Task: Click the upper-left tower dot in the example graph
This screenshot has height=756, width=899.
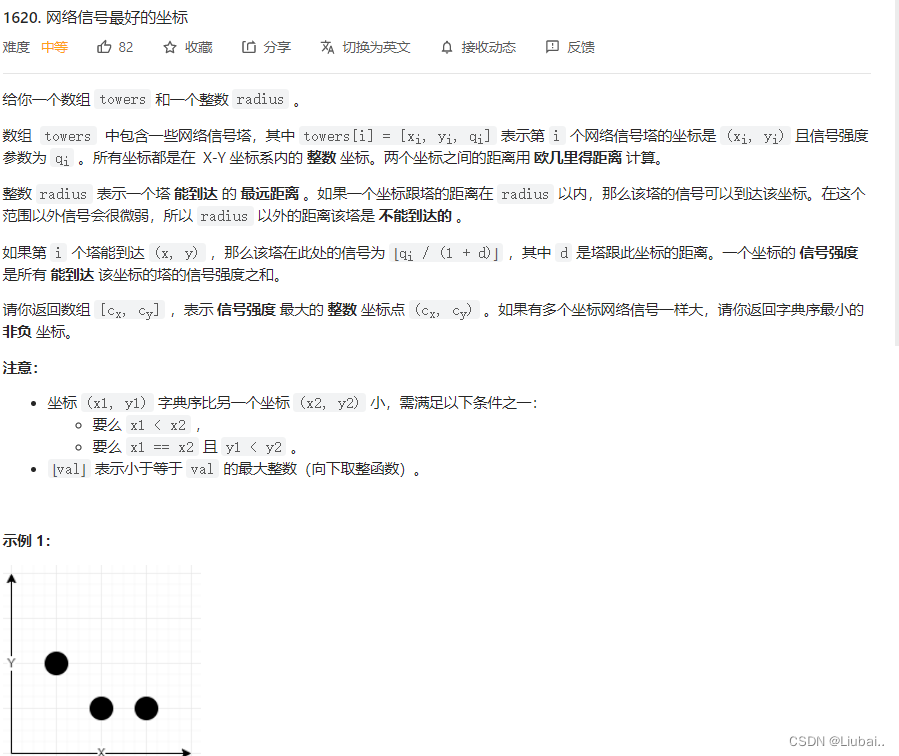Action: [56, 663]
